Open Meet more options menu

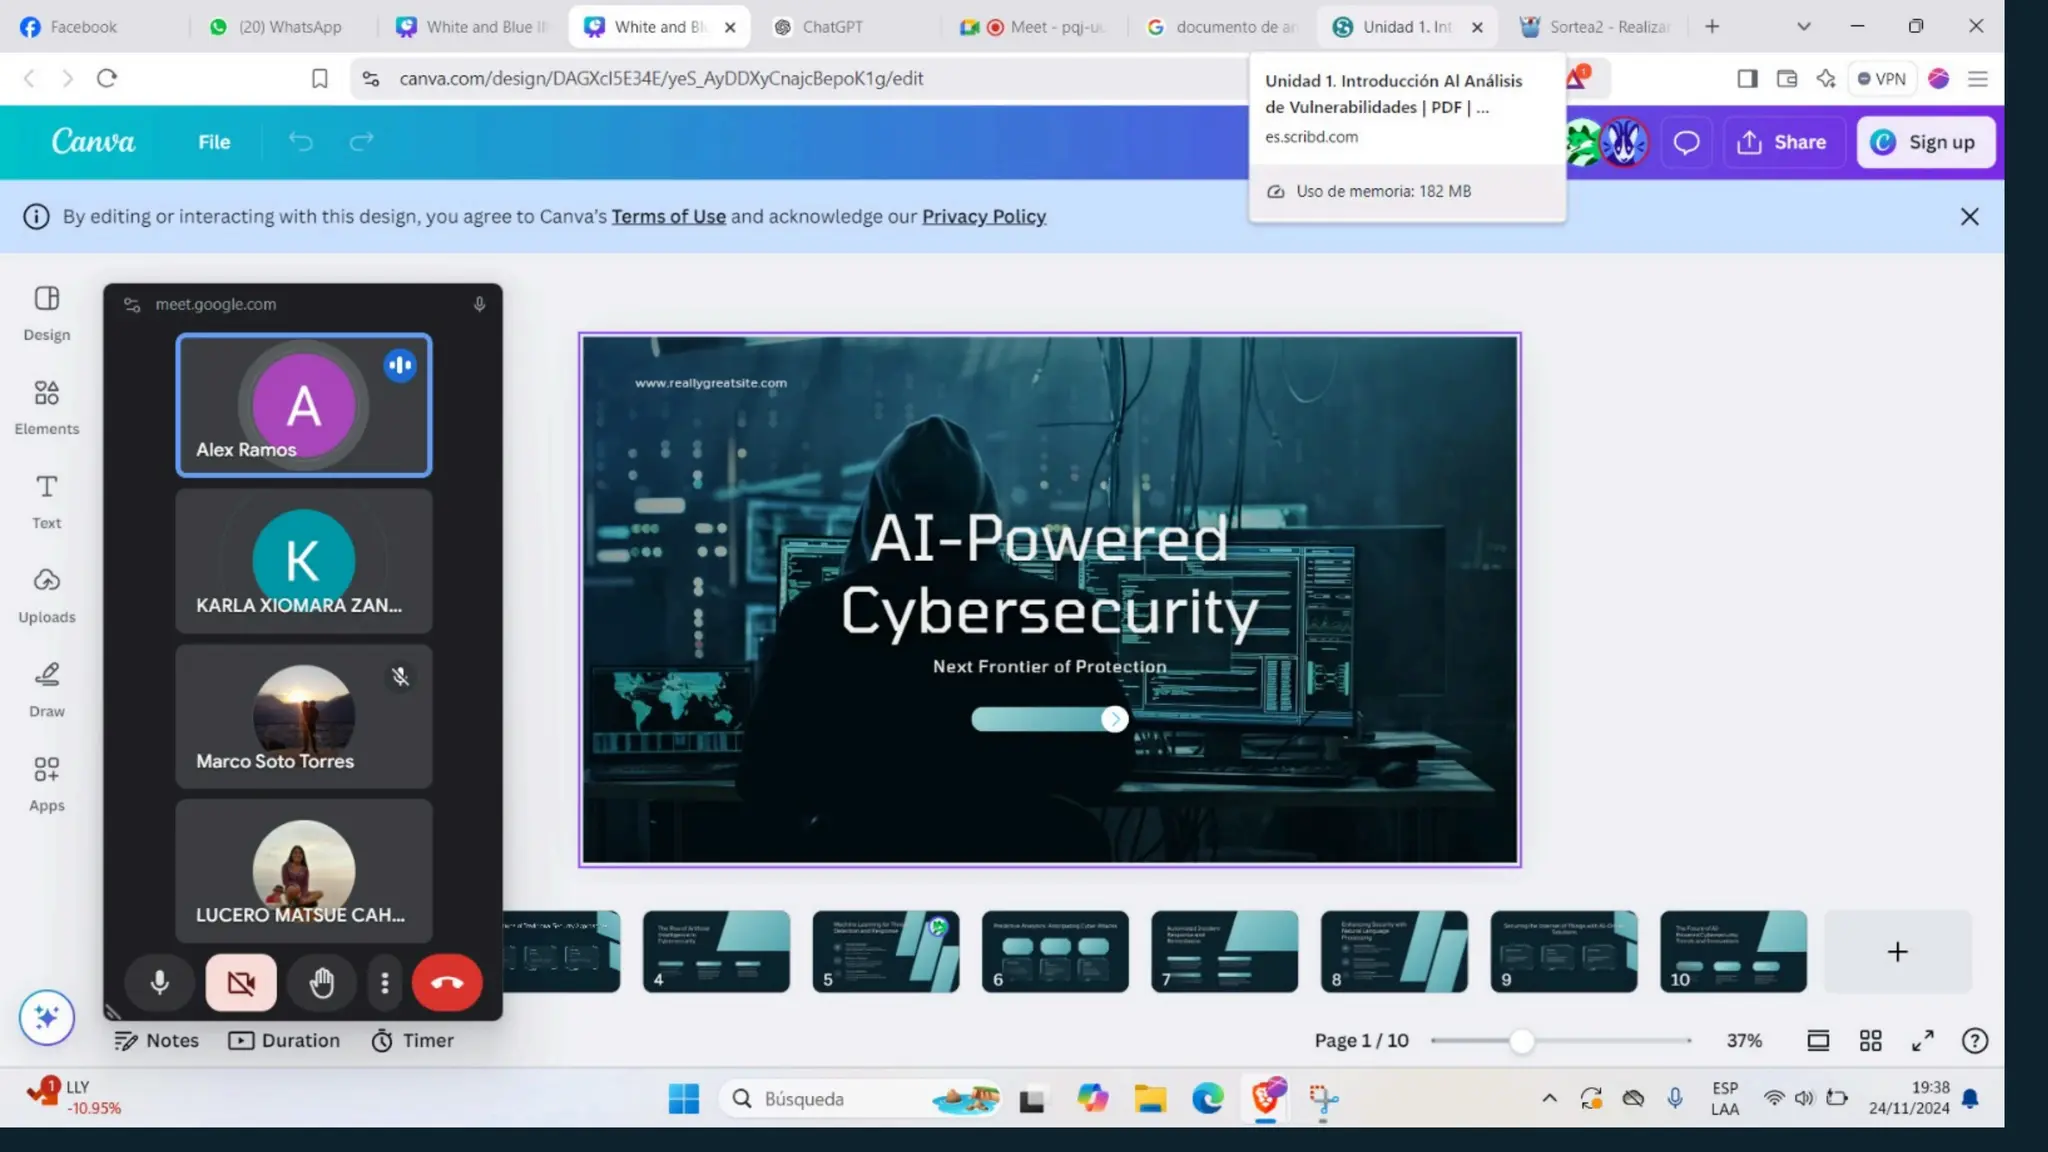tap(385, 983)
